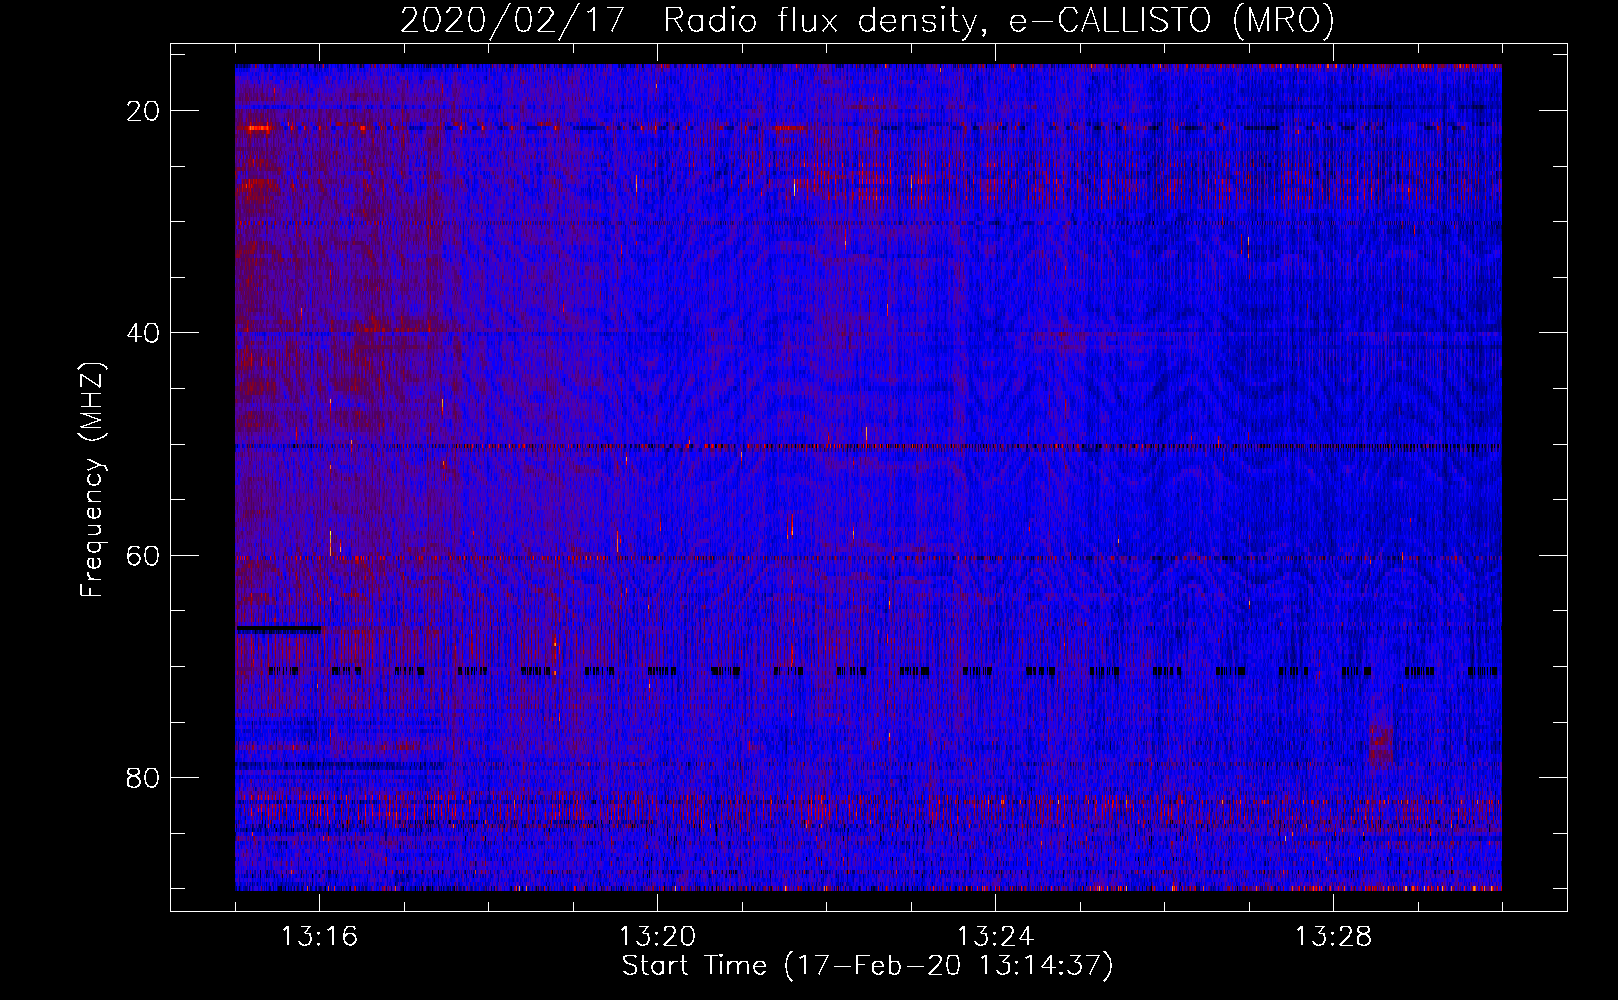Click the frequency tick label "20"

[x=144, y=111]
